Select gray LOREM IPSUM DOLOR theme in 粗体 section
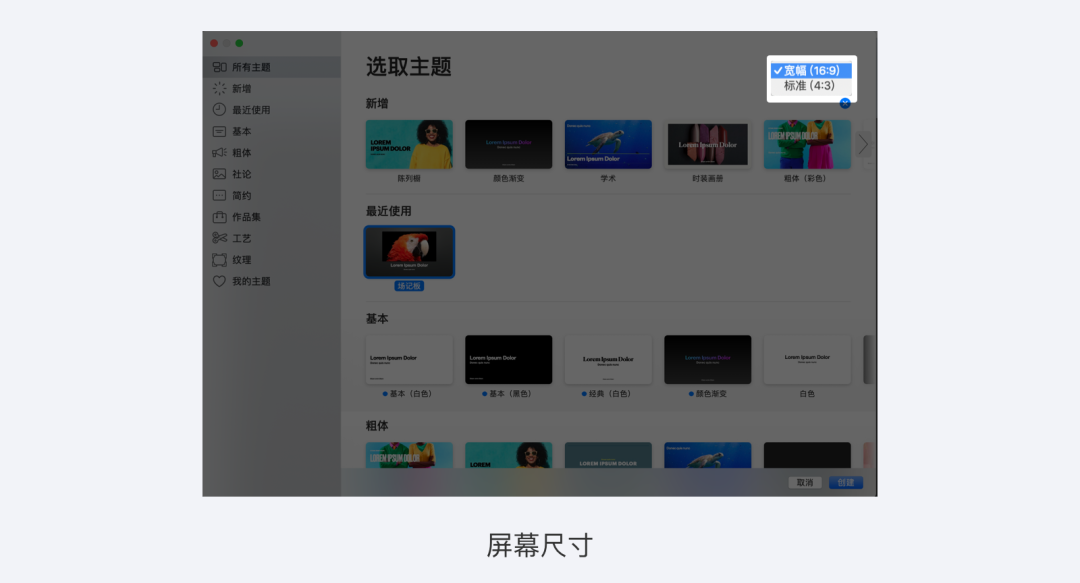The image size is (1080, 583). (608, 456)
